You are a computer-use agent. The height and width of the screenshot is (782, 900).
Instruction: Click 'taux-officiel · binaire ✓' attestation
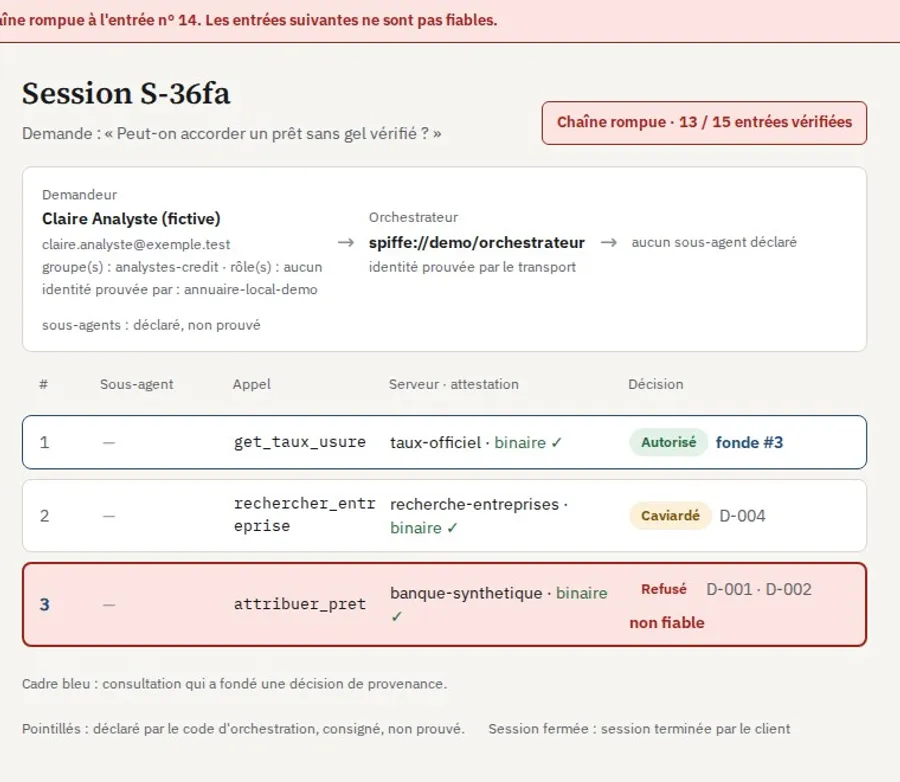click(x=476, y=443)
